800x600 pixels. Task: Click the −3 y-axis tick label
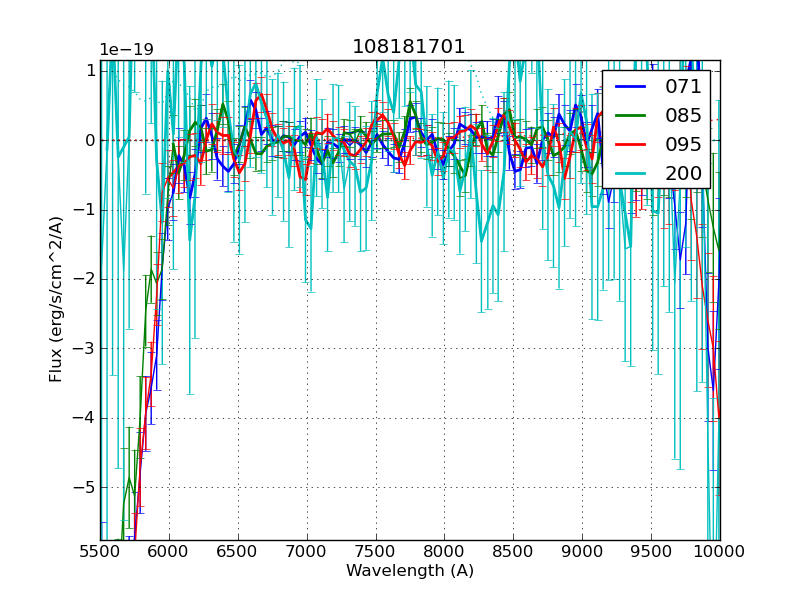(x=84, y=349)
